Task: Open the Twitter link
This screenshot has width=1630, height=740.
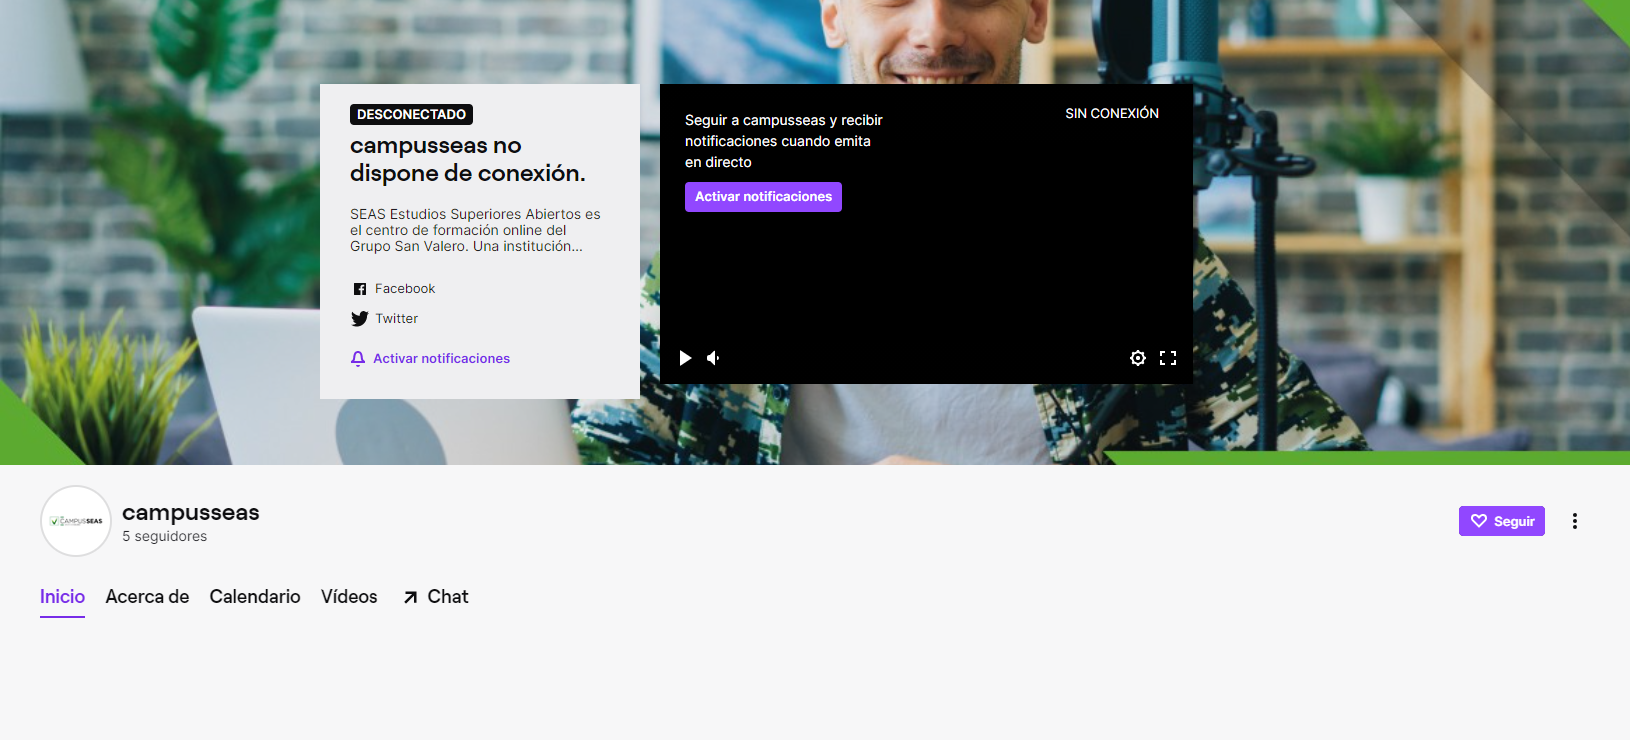Action: (385, 319)
